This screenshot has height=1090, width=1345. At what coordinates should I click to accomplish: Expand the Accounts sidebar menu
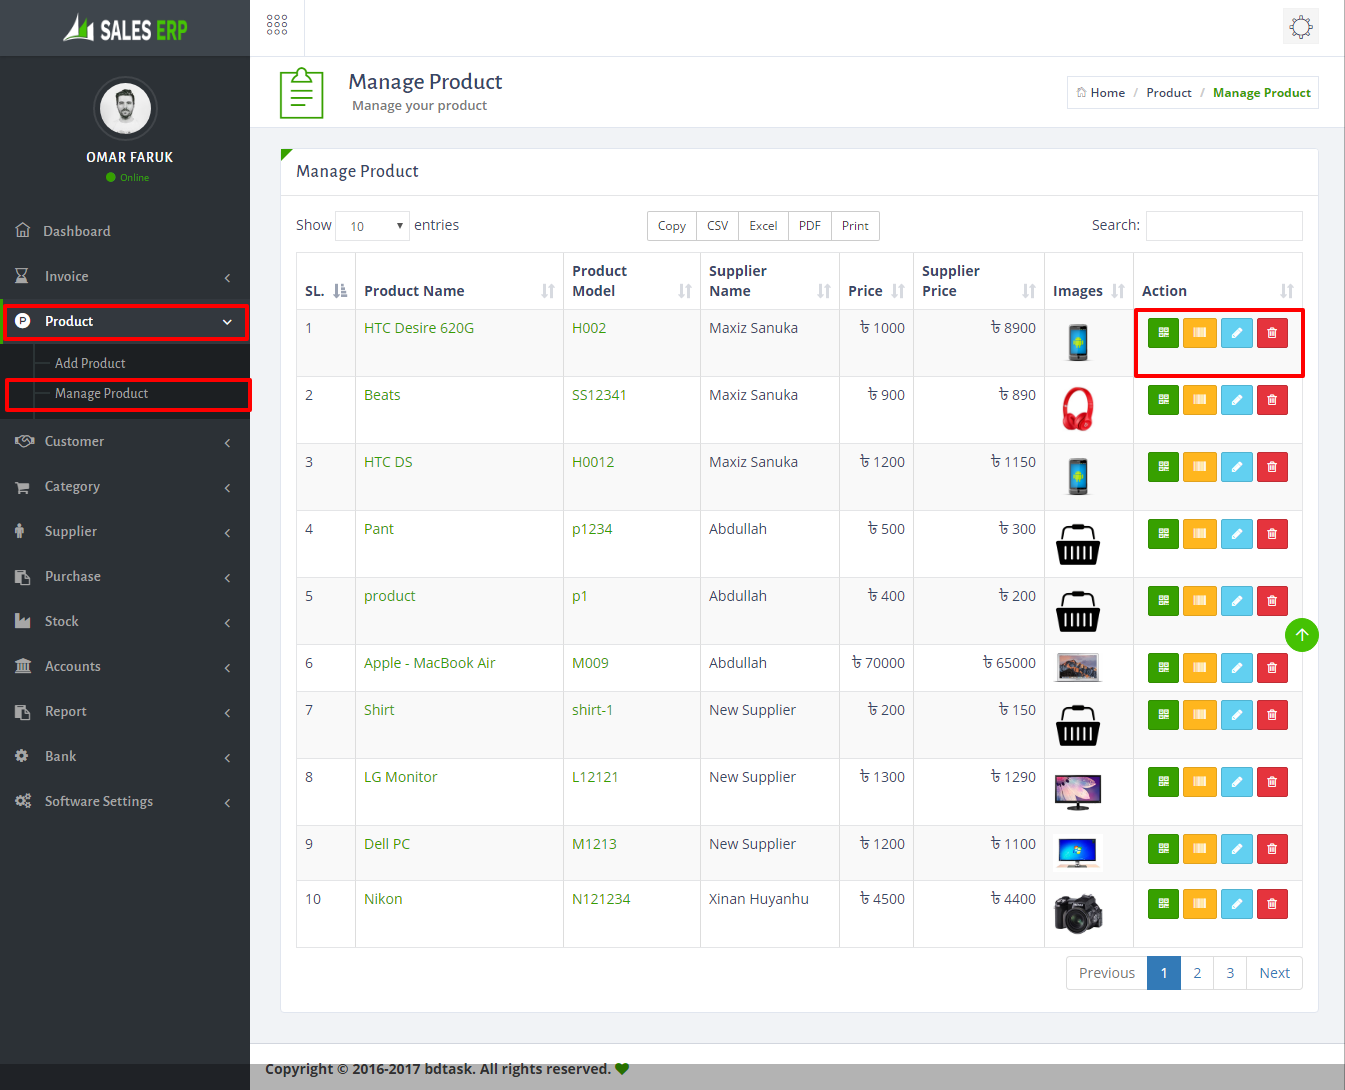pos(125,666)
